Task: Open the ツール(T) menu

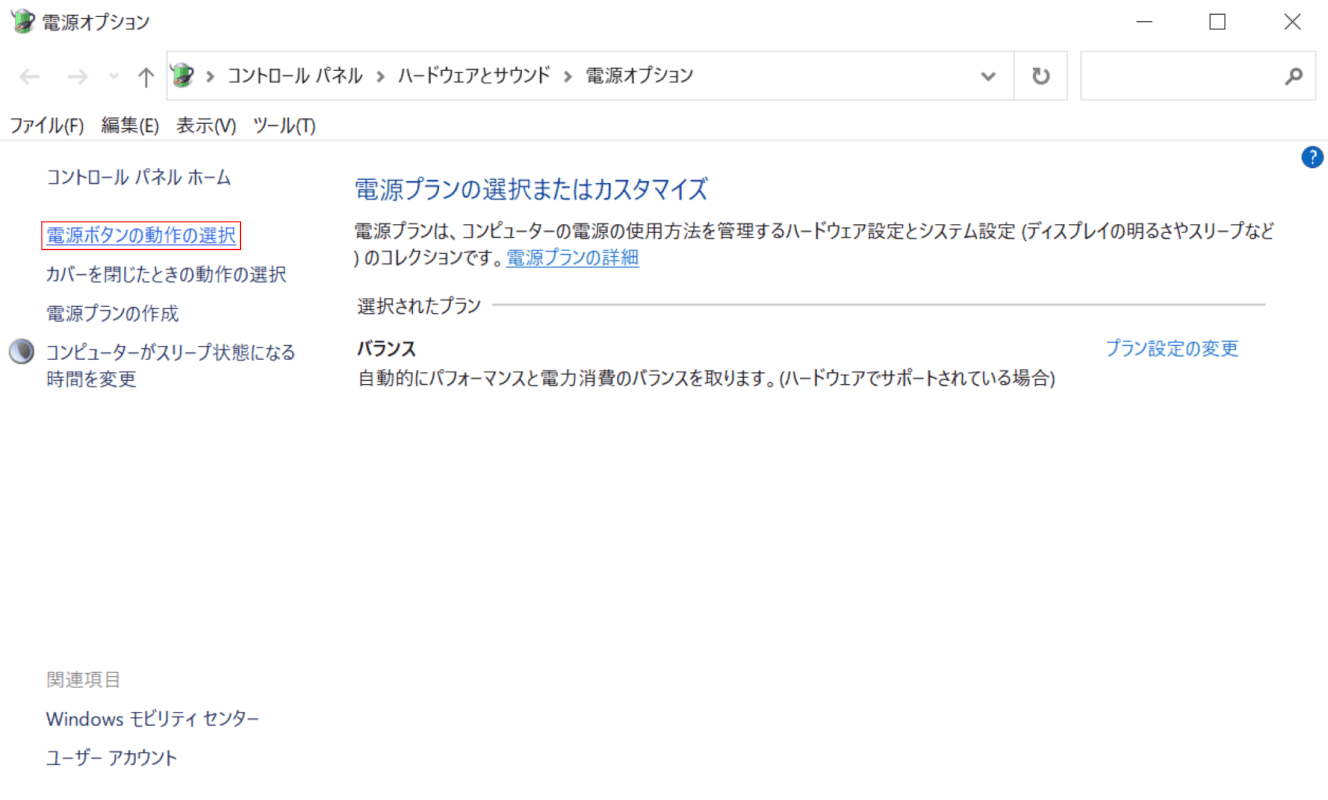Action: (284, 125)
